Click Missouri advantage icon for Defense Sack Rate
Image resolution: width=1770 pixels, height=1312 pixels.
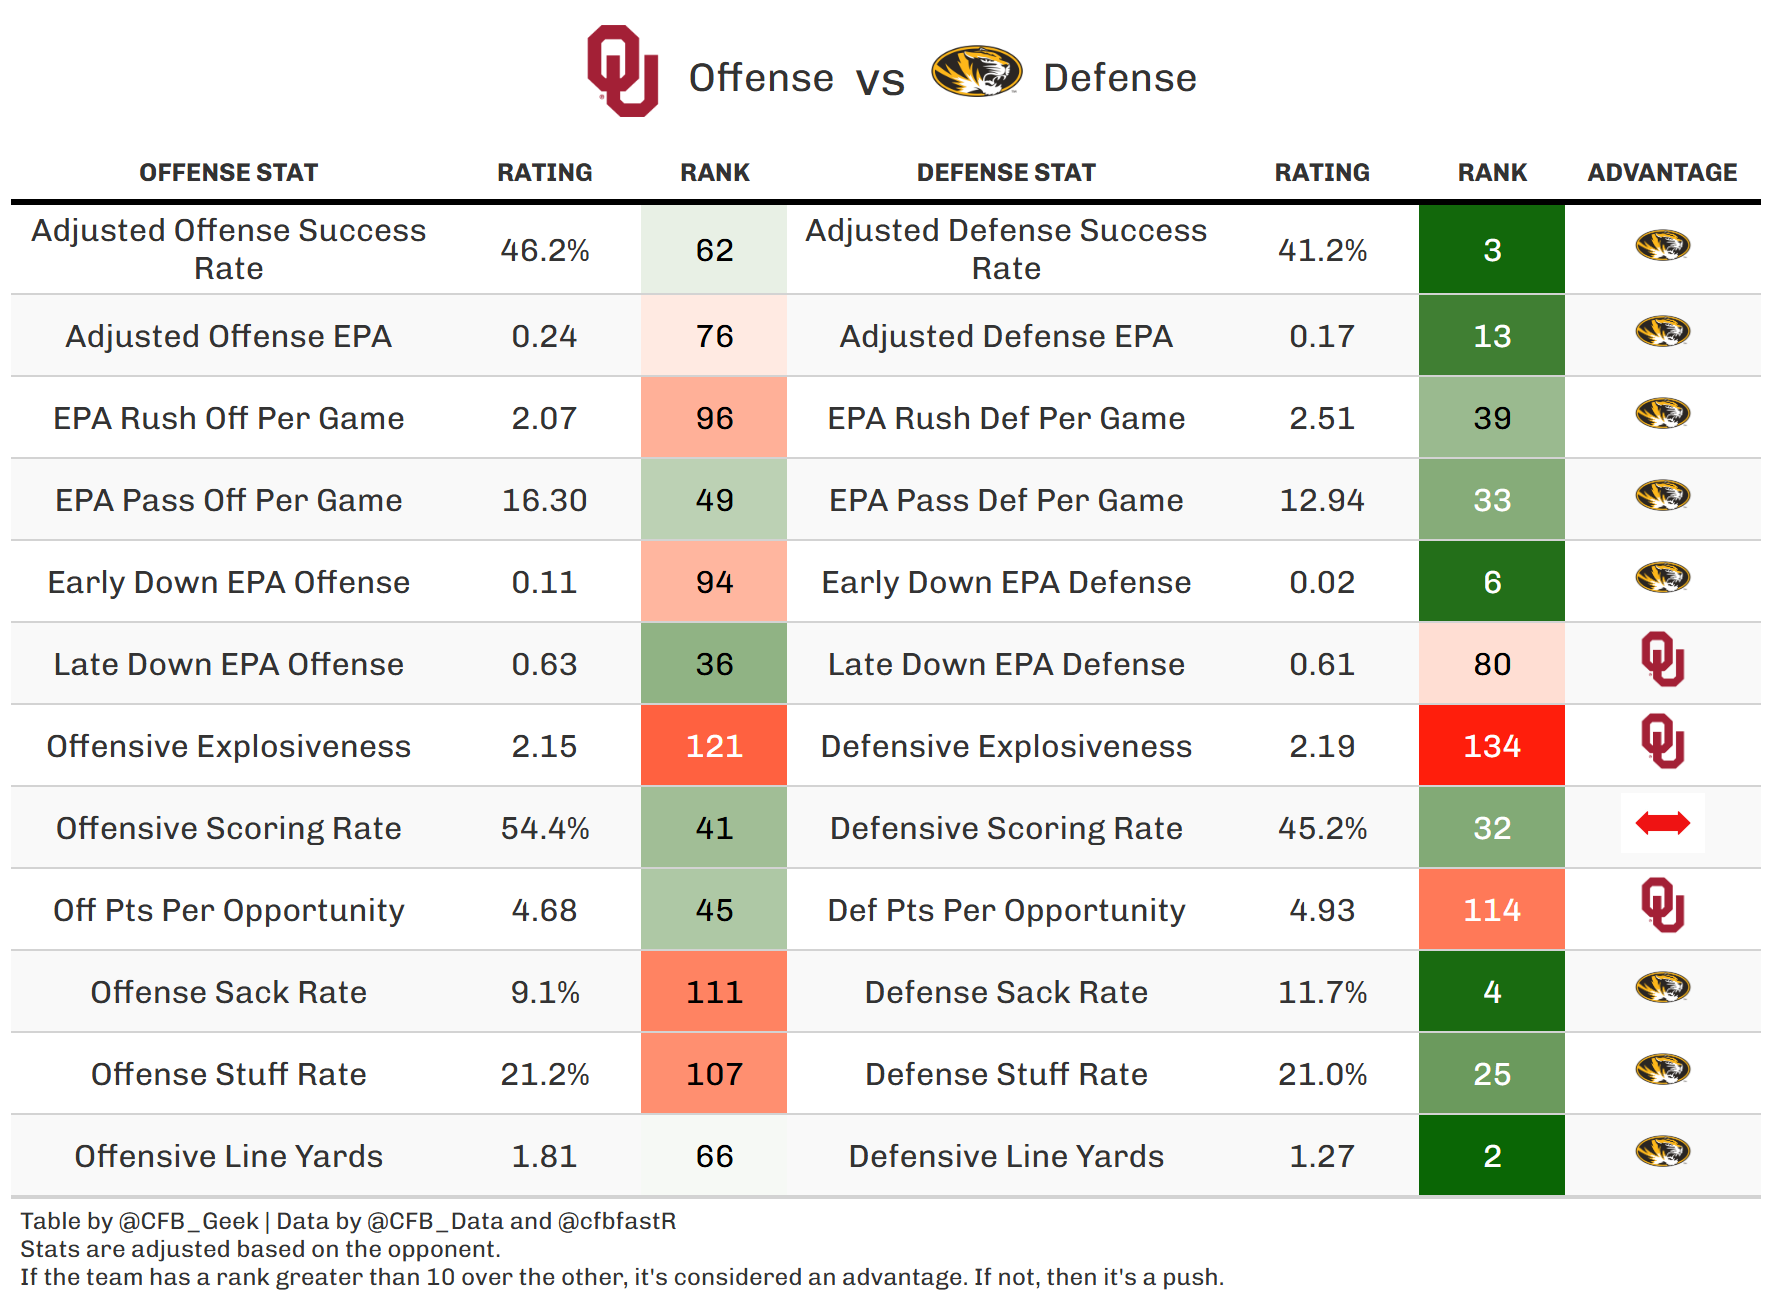pyautogui.click(x=1662, y=988)
